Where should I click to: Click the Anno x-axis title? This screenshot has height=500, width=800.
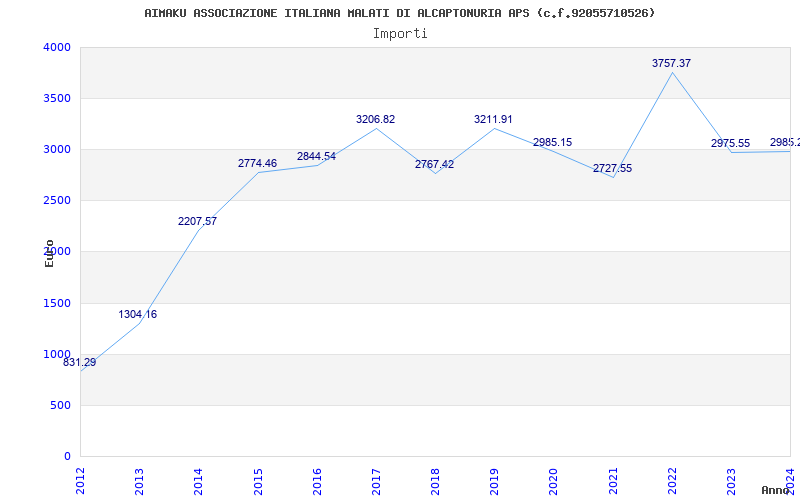point(776,490)
